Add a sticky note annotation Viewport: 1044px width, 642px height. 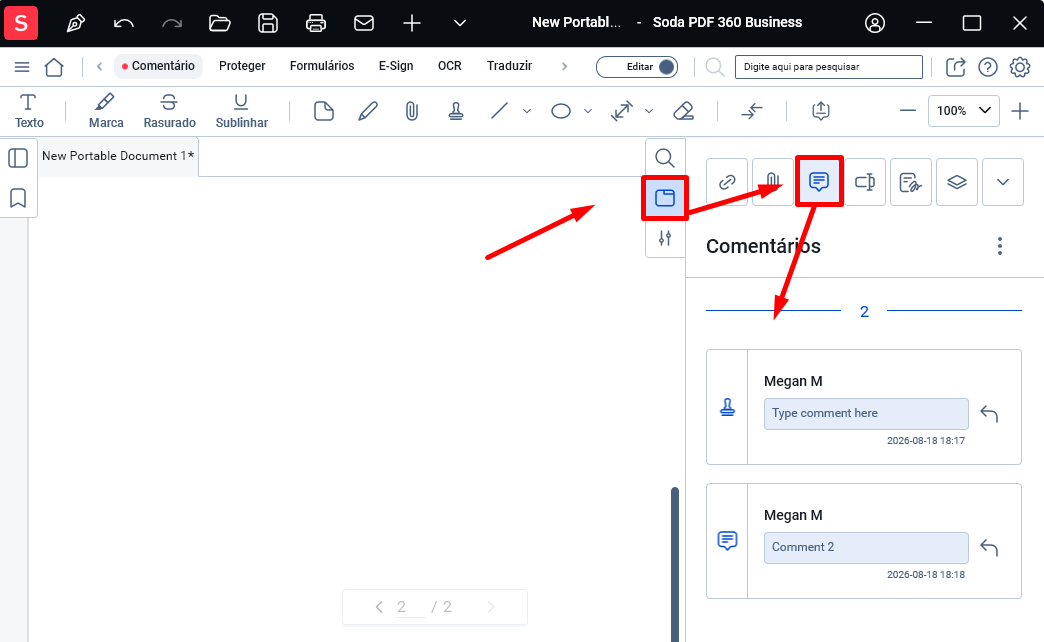[x=324, y=111]
